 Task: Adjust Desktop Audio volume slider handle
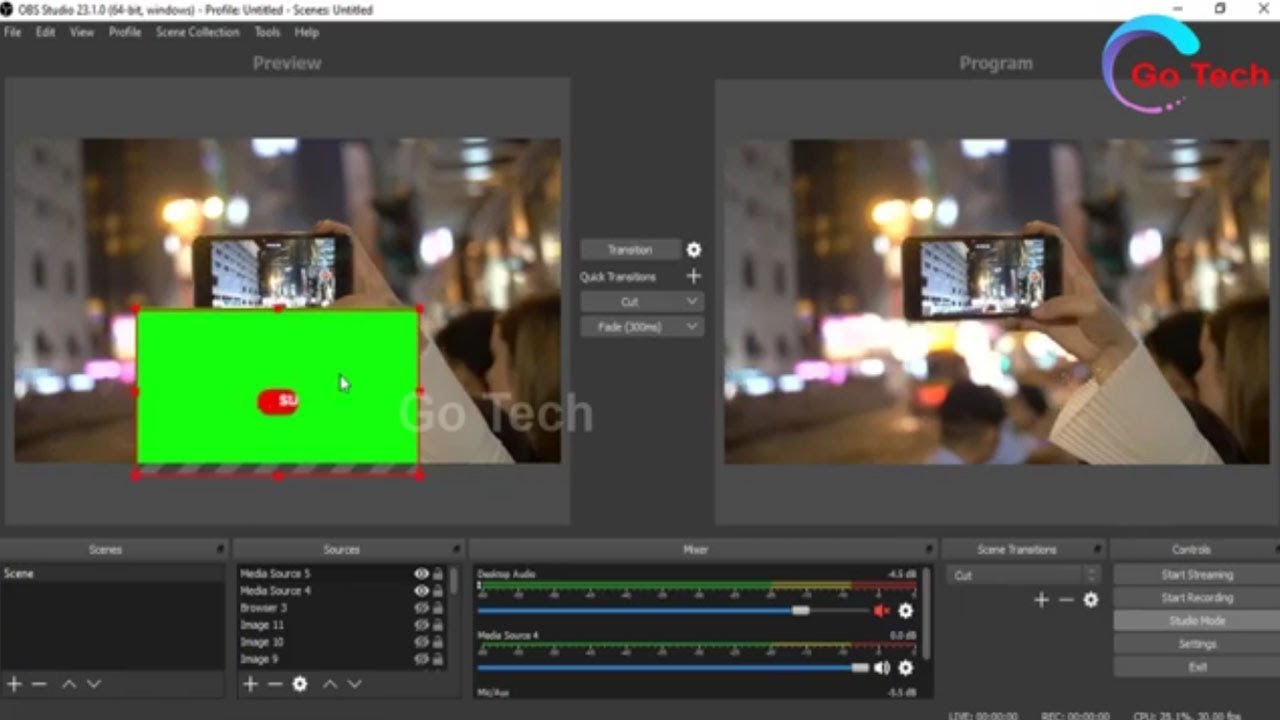click(800, 610)
